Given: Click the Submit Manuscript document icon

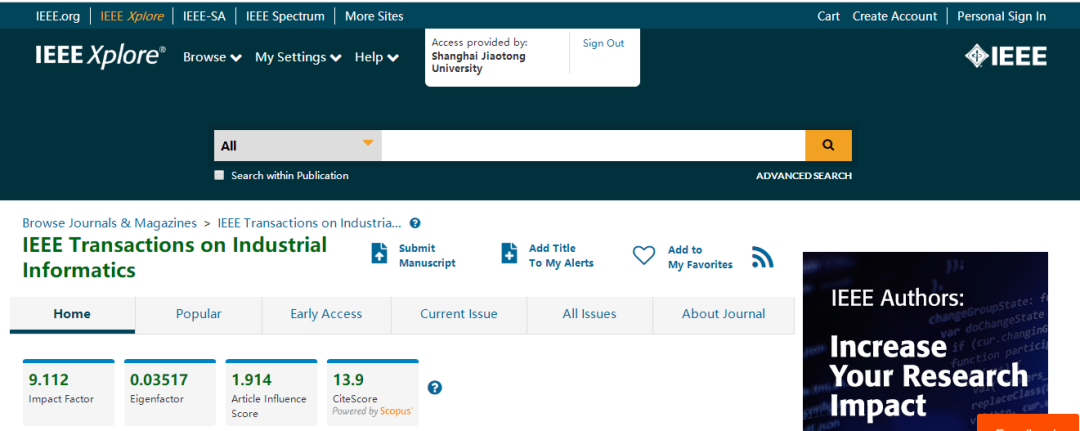Looking at the screenshot, I should tap(379, 254).
